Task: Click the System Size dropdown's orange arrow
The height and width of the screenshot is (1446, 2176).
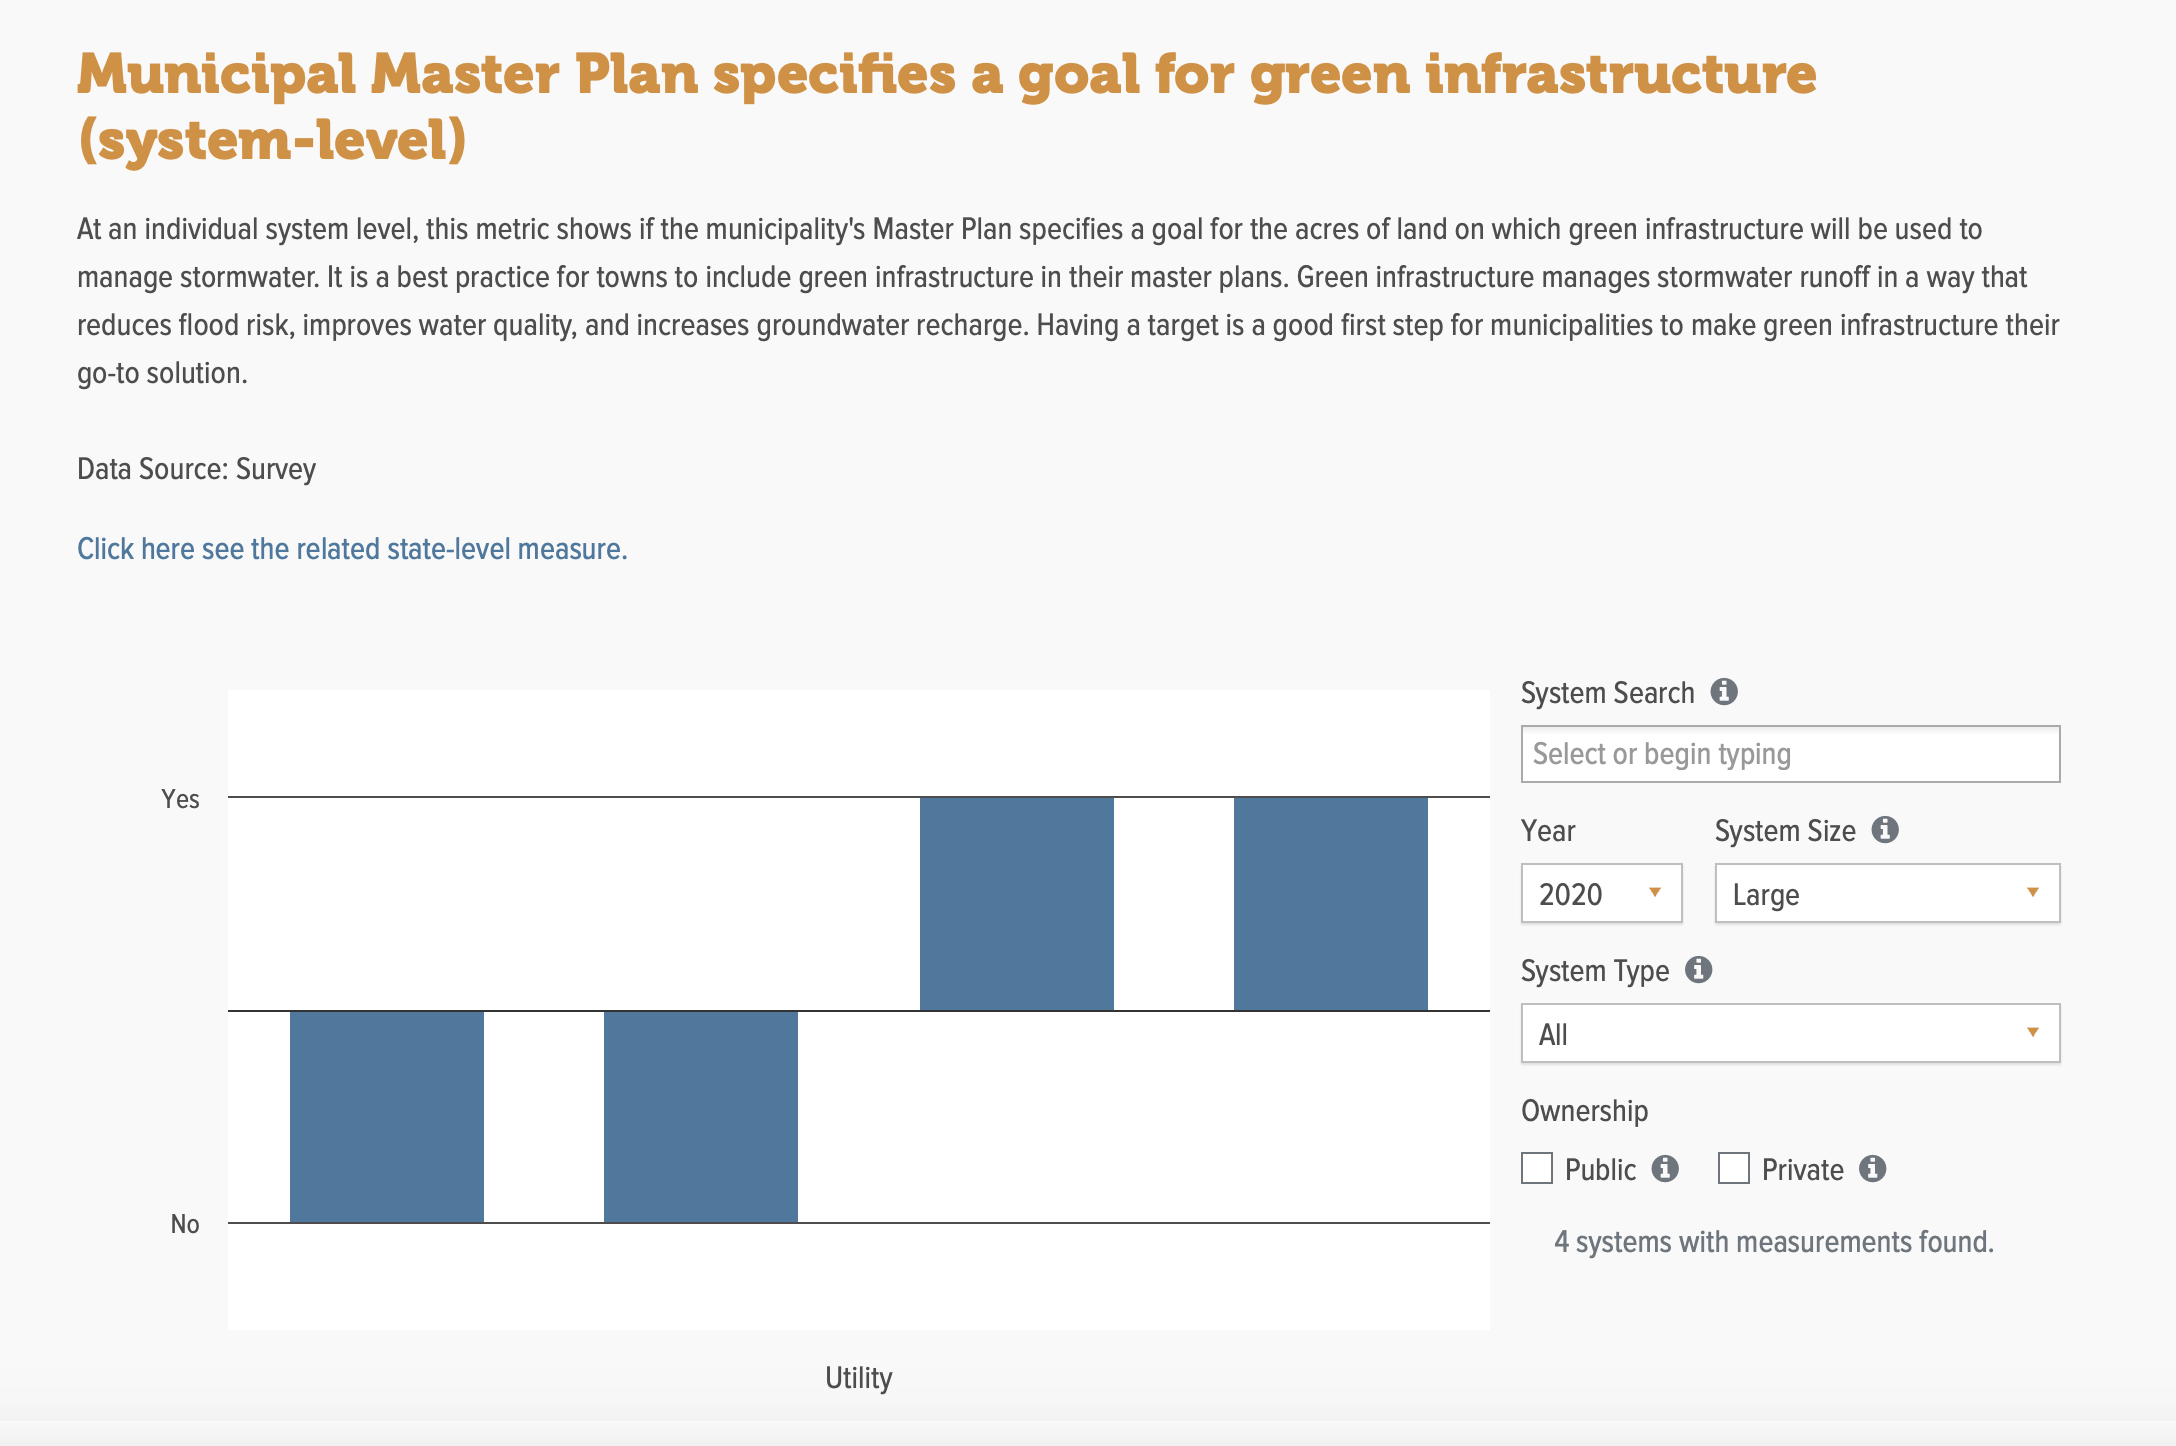Action: 2032,892
